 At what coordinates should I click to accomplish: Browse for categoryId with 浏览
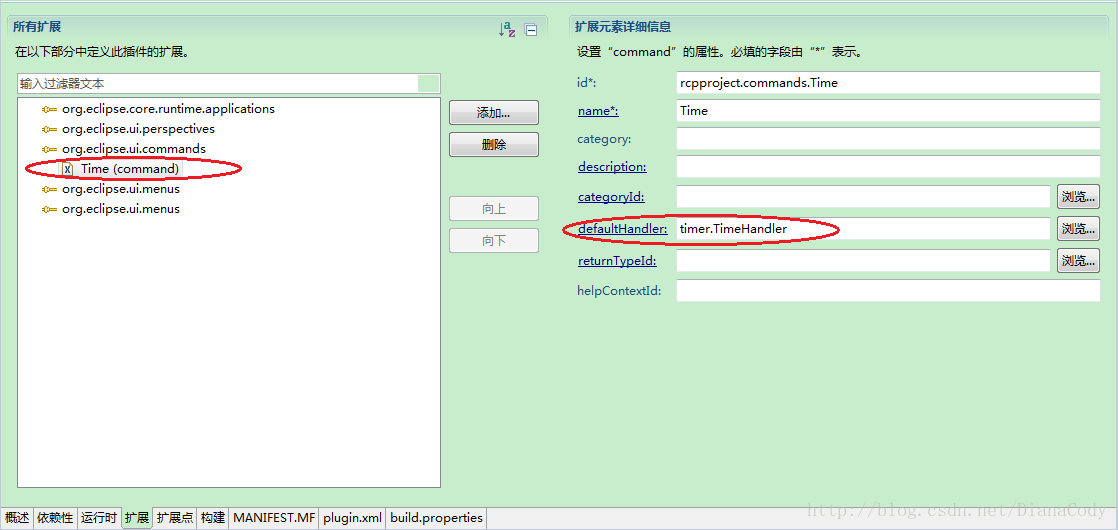coord(1078,197)
